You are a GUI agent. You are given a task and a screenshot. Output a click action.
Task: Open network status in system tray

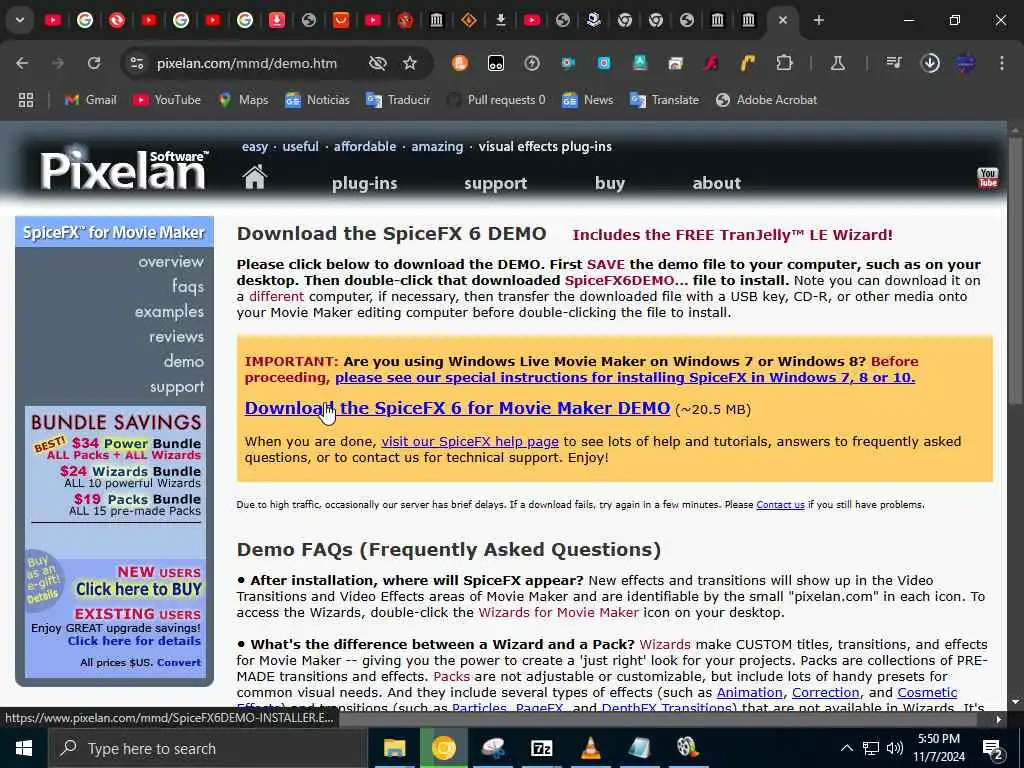(871, 748)
